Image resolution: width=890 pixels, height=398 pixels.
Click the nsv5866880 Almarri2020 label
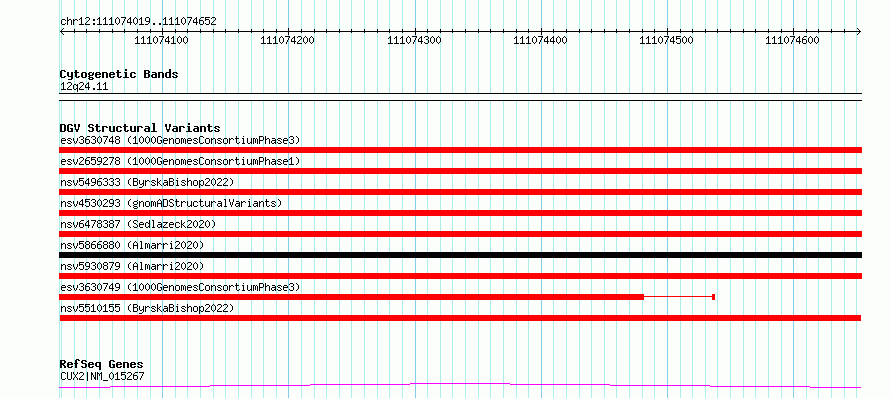click(x=131, y=245)
